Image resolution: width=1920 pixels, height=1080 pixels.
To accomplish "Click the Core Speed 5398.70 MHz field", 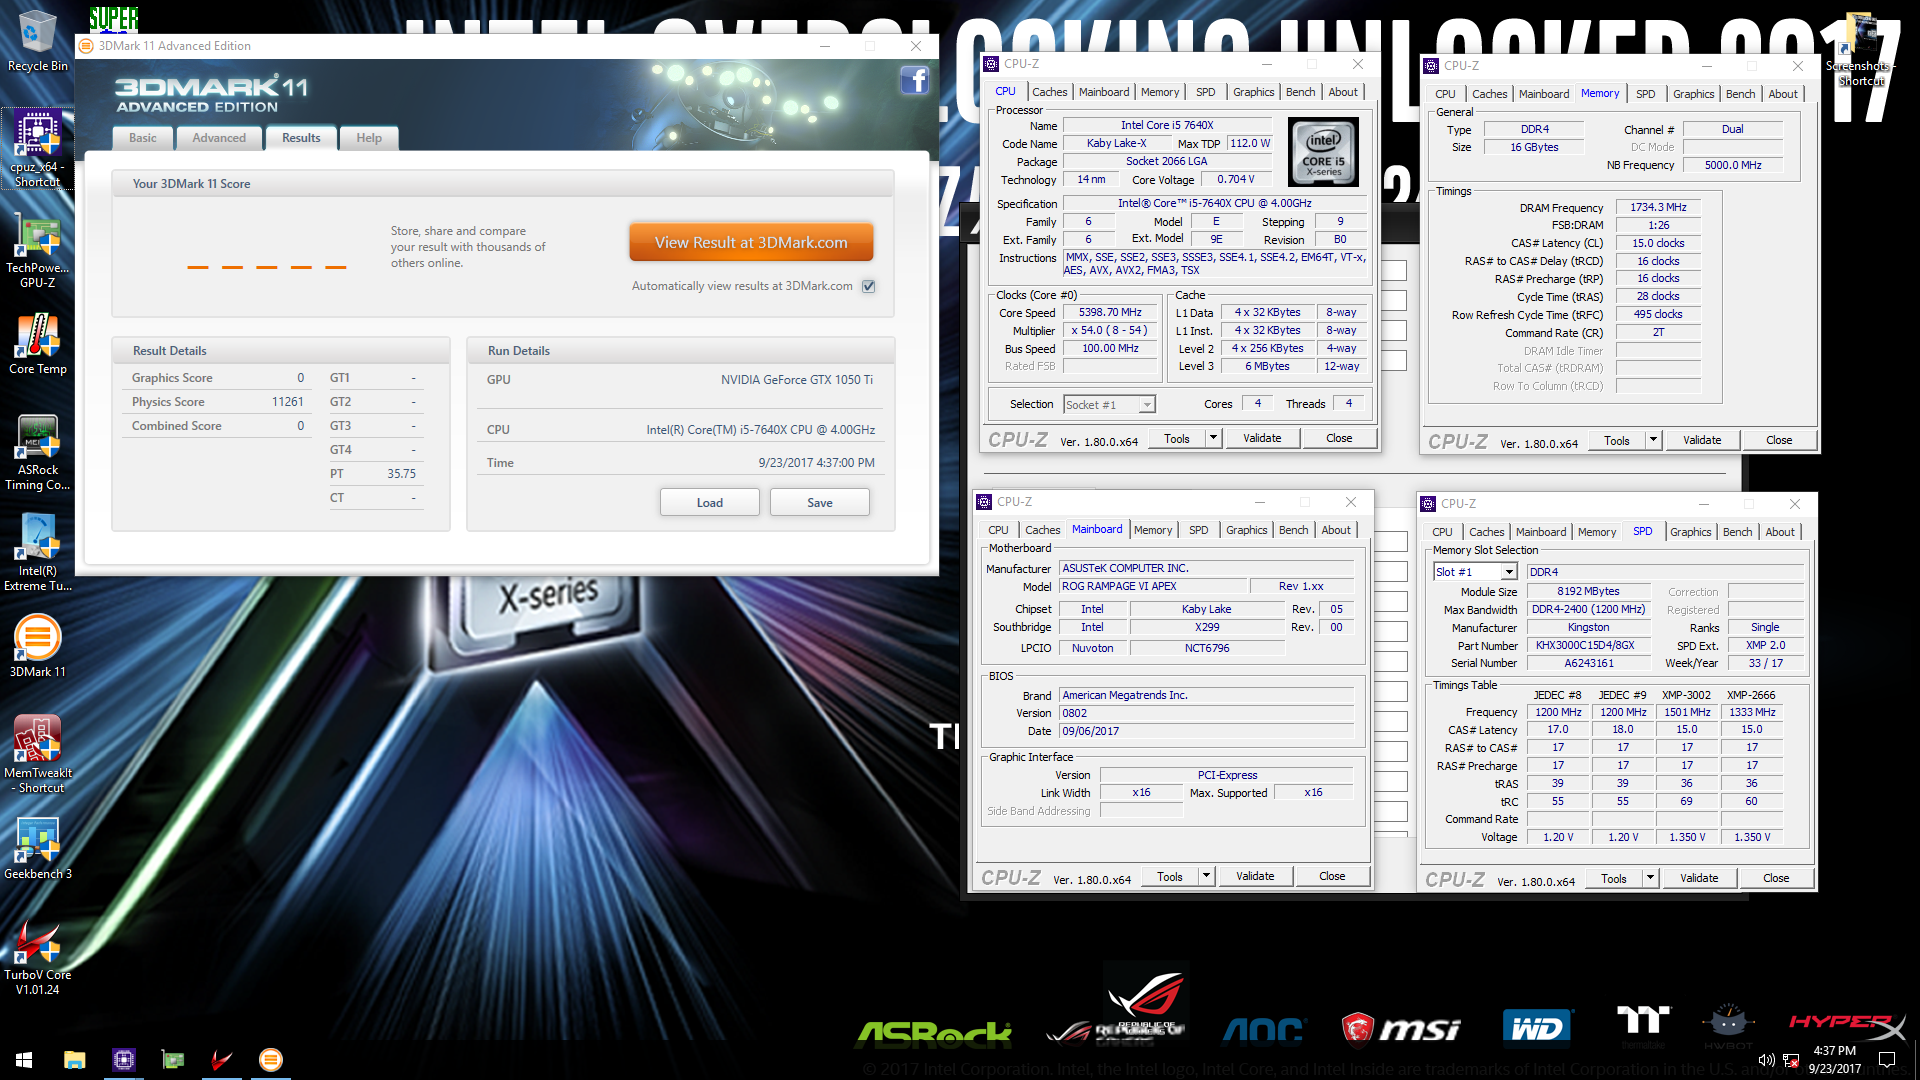I will click(x=1110, y=313).
